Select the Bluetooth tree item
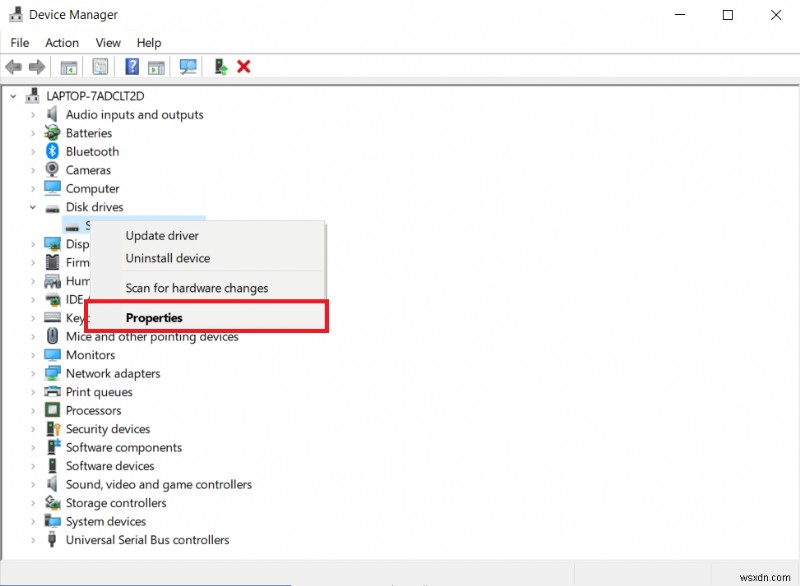This screenshot has height=586, width=800. (92, 151)
